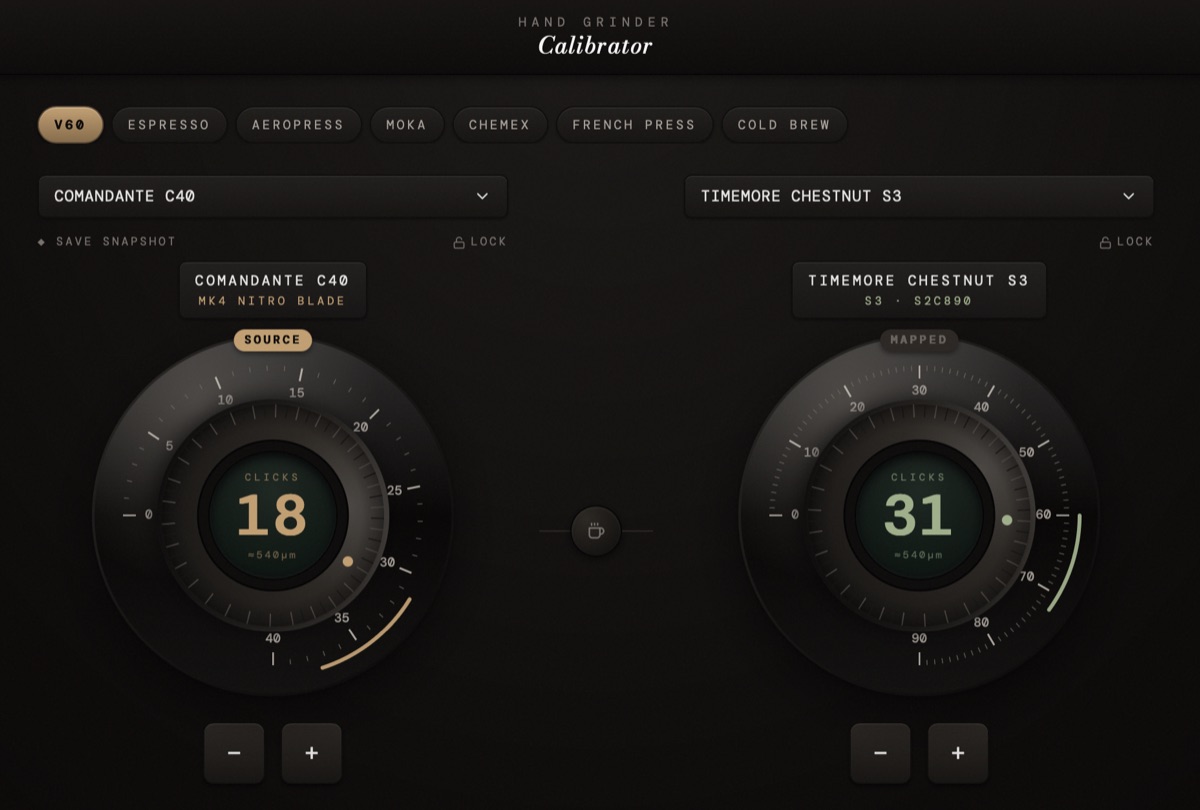Click the 50 mark on Timemore dial

click(x=1026, y=452)
